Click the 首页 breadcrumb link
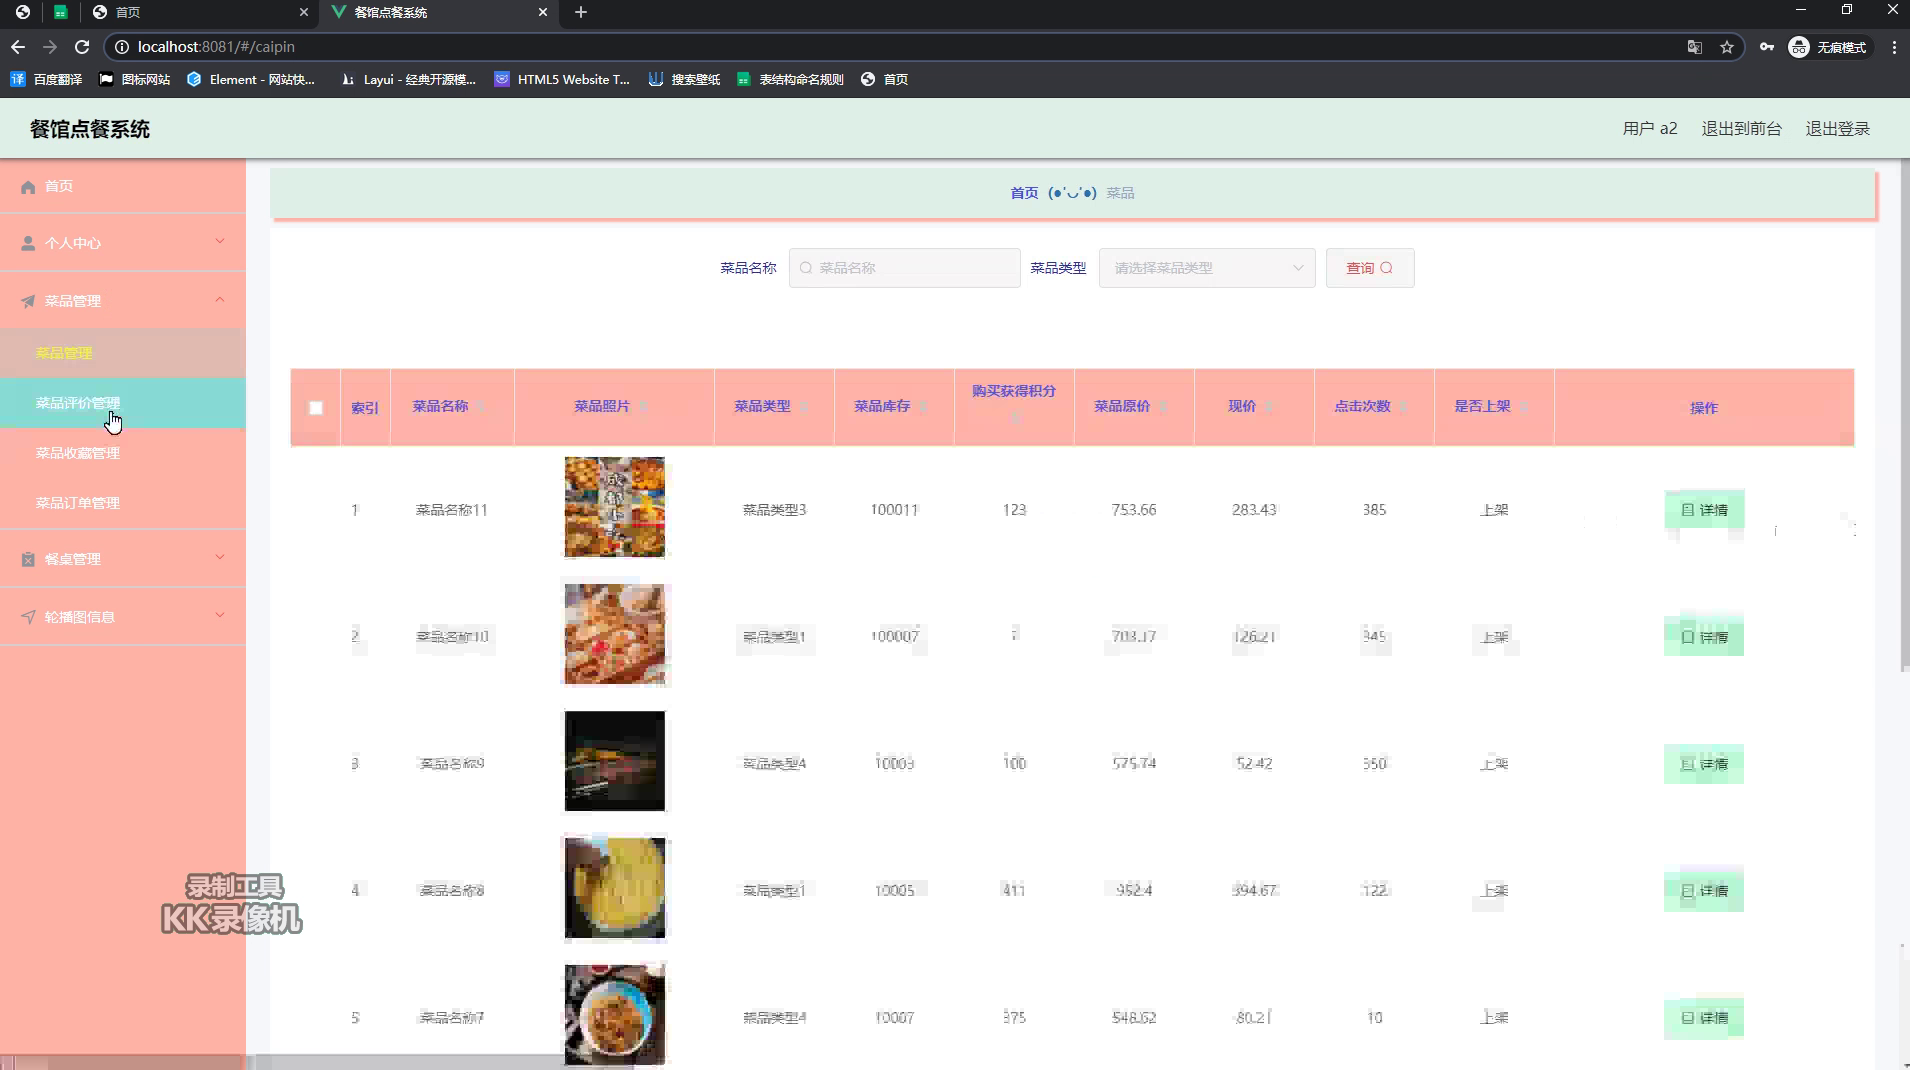The image size is (1910, 1070). pyautogui.click(x=1024, y=193)
